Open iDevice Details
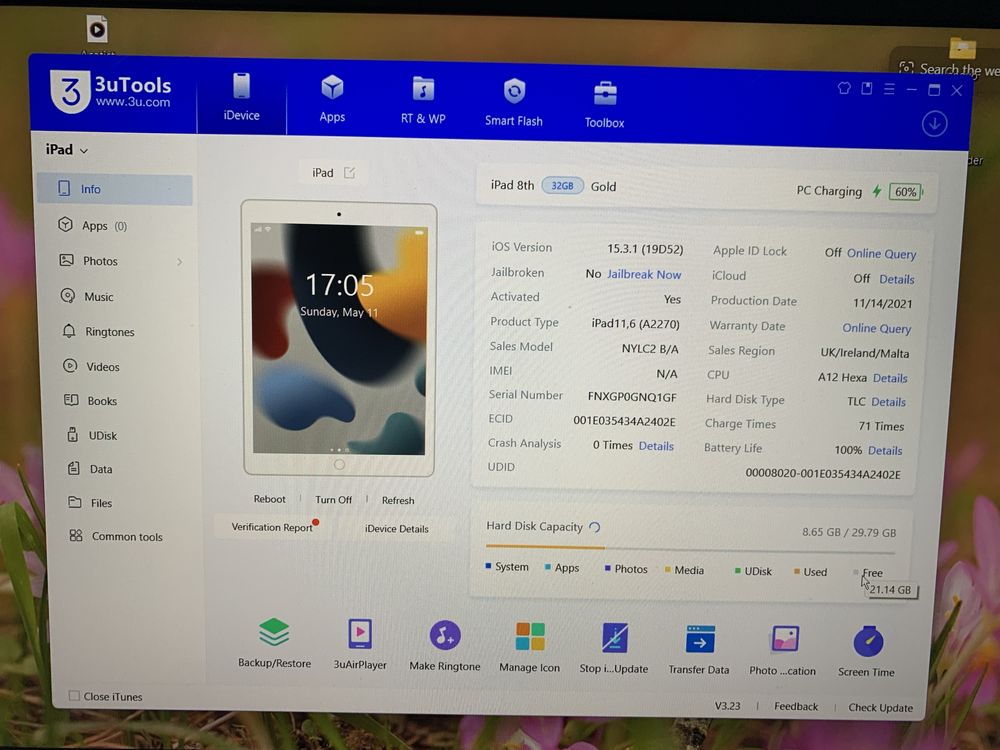The width and height of the screenshot is (1000, 750). 397,529
